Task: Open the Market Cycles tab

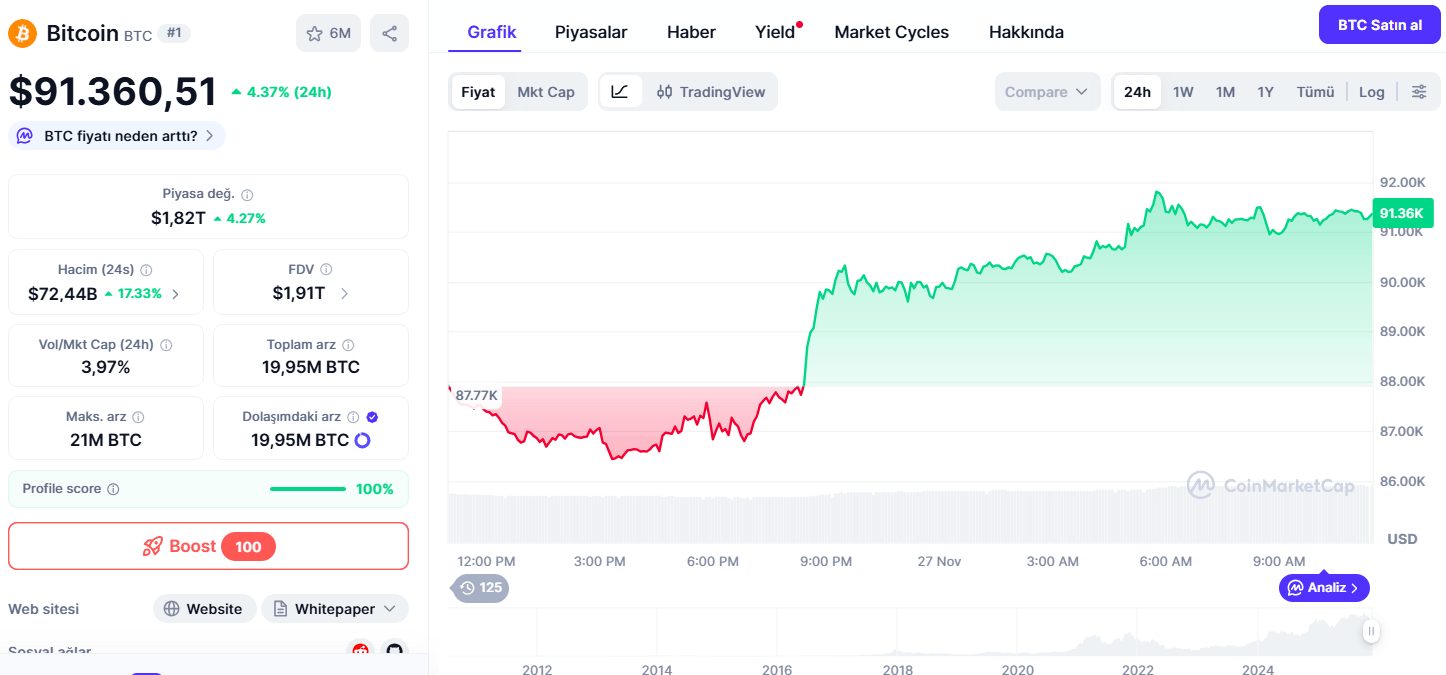Action: 891,32
